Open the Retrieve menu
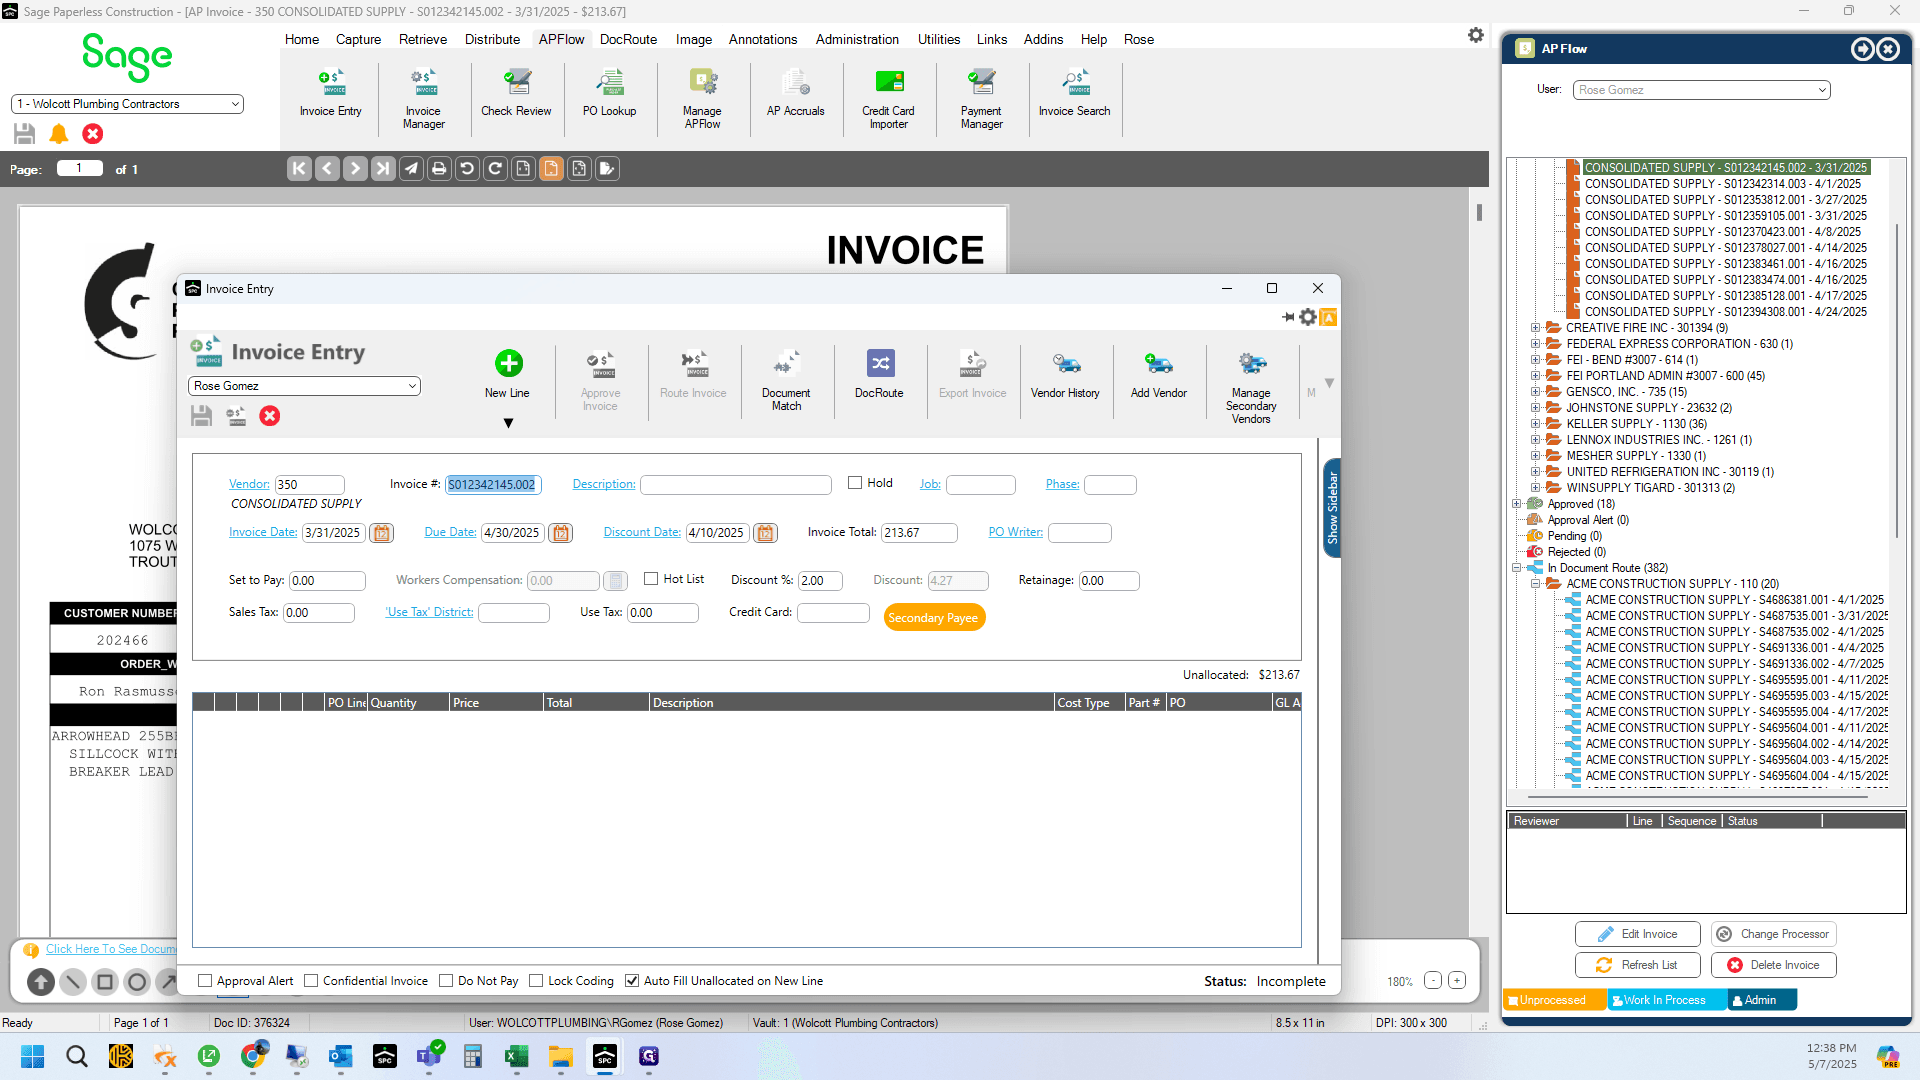This screenshot has width=1920, height=1080. tap(423, 39)
